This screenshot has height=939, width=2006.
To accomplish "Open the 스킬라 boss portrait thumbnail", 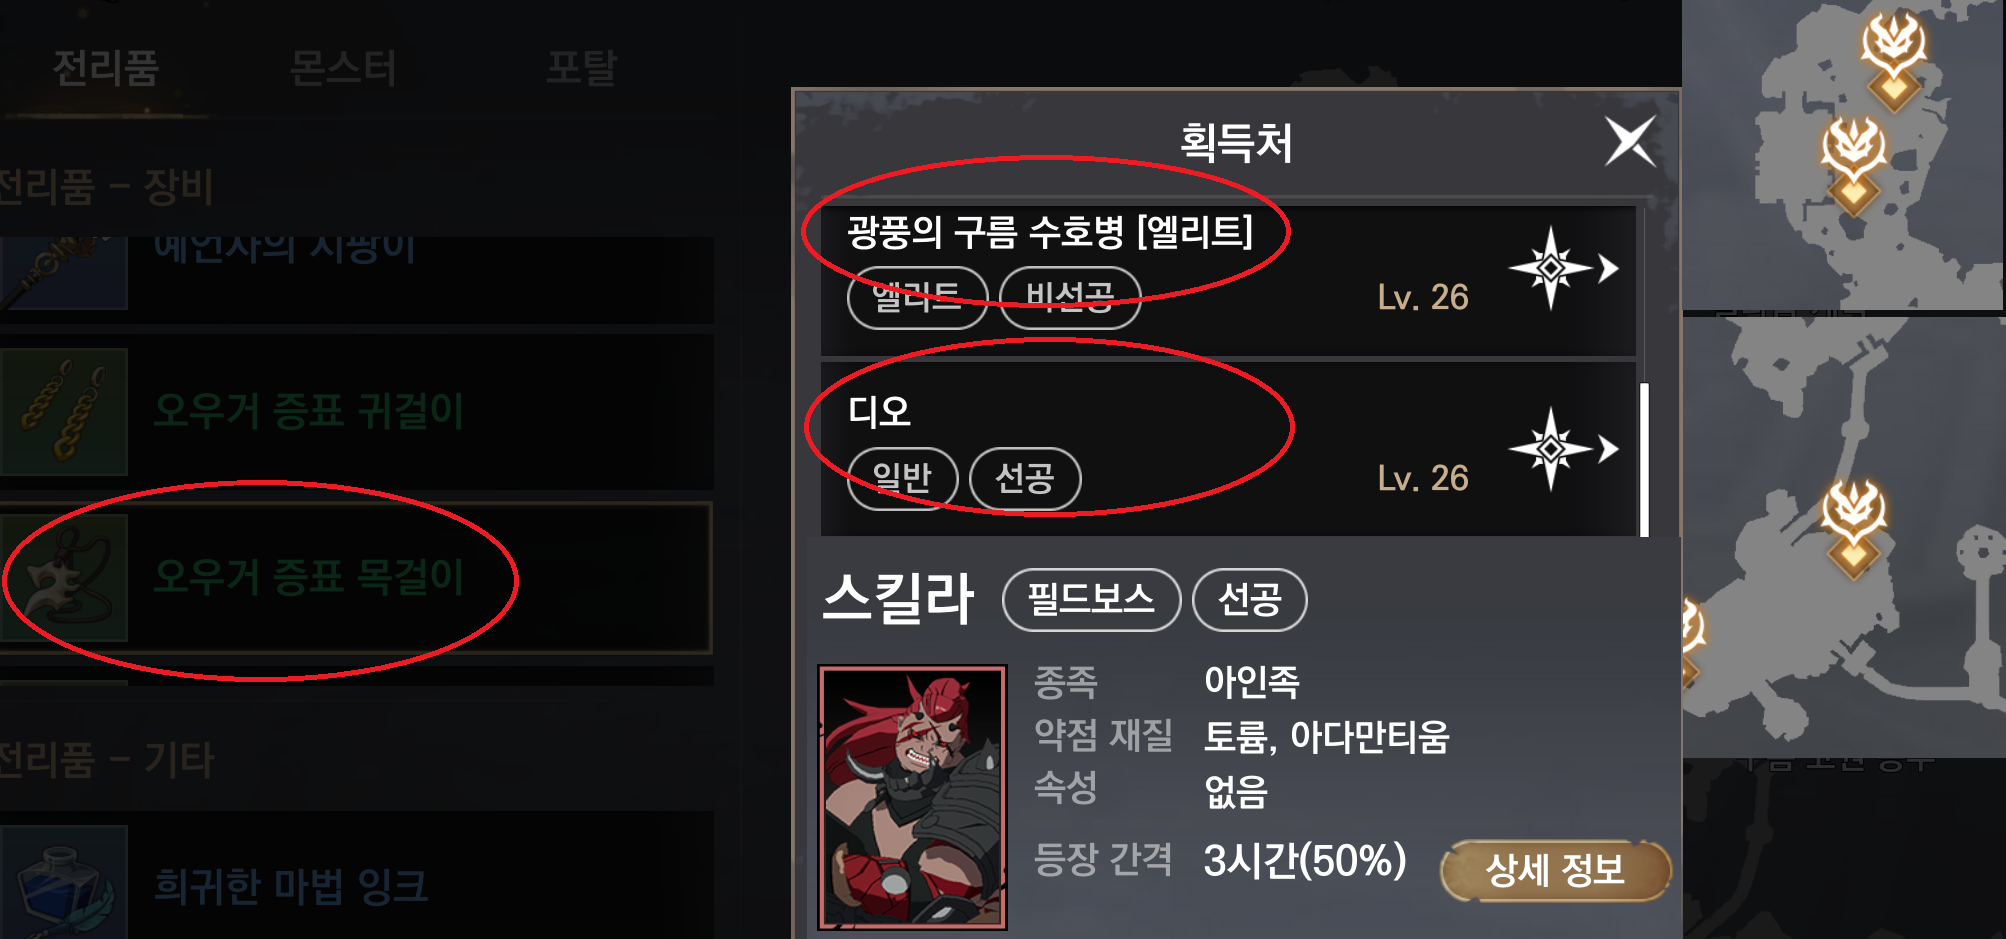I will click(x=912, y=797).
